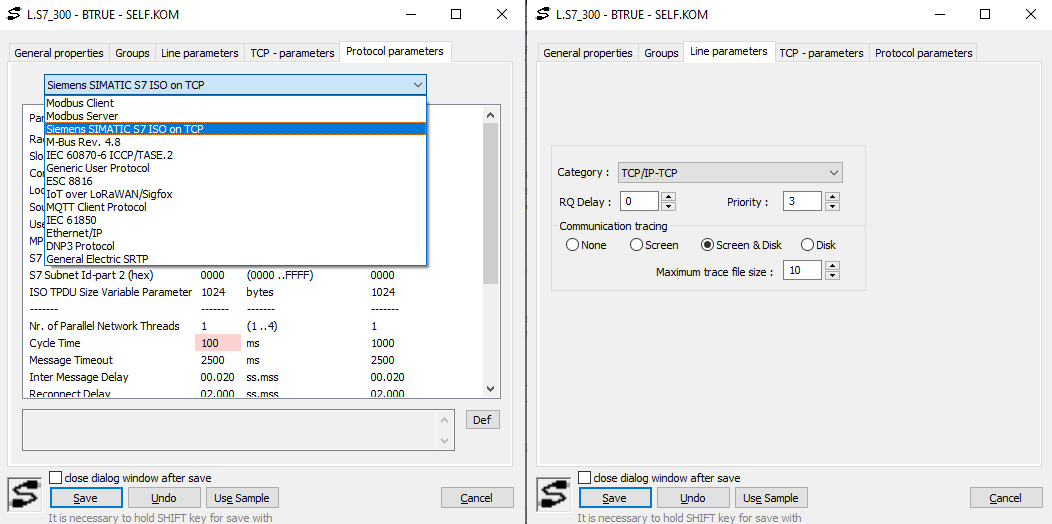Click the Def default button

pos(482,420)
